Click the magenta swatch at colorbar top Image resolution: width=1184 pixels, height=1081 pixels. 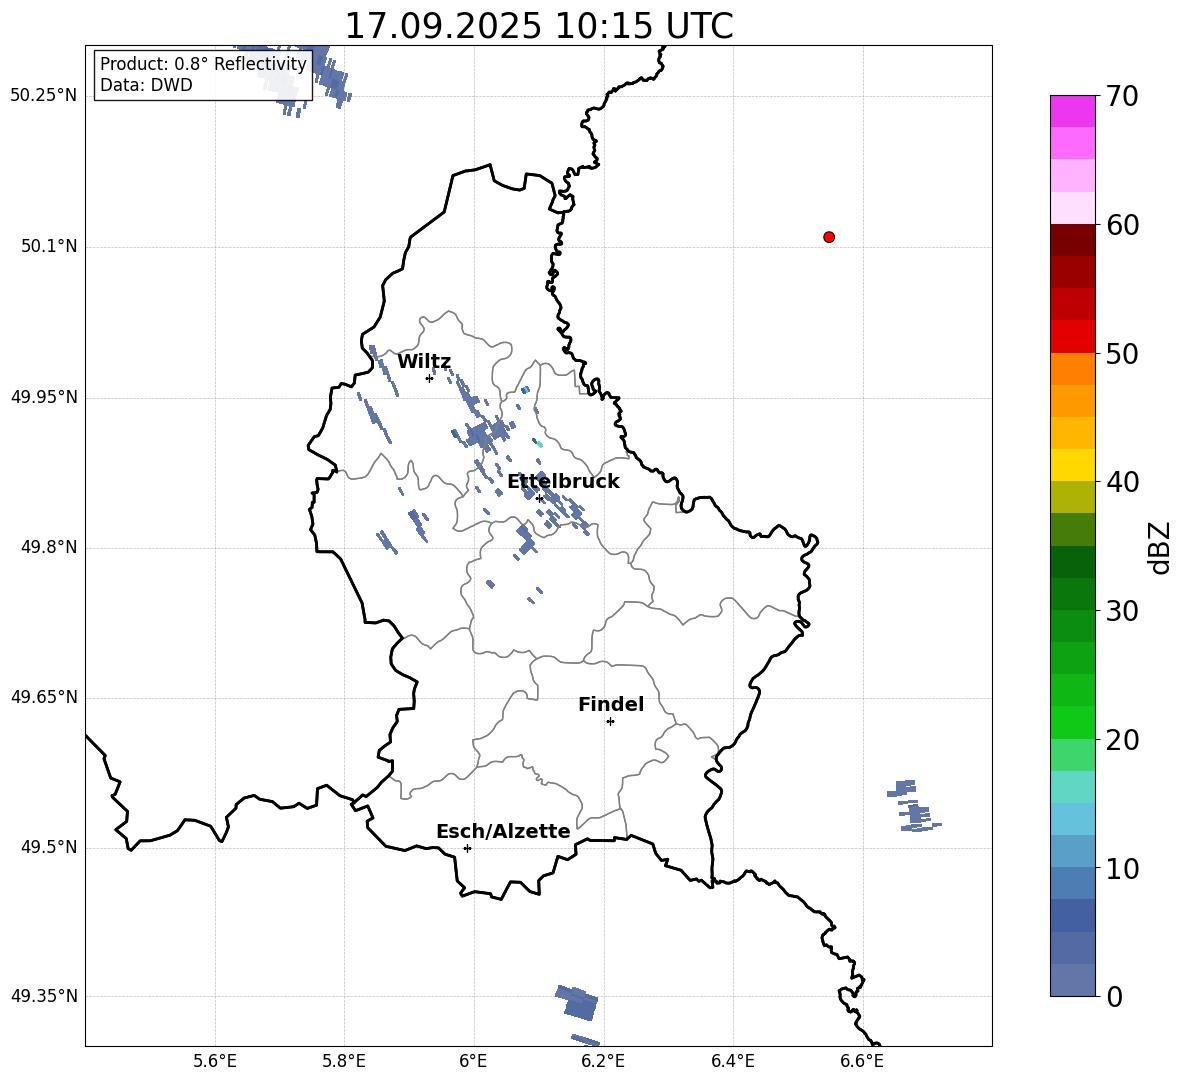(x=1072, y=112)
